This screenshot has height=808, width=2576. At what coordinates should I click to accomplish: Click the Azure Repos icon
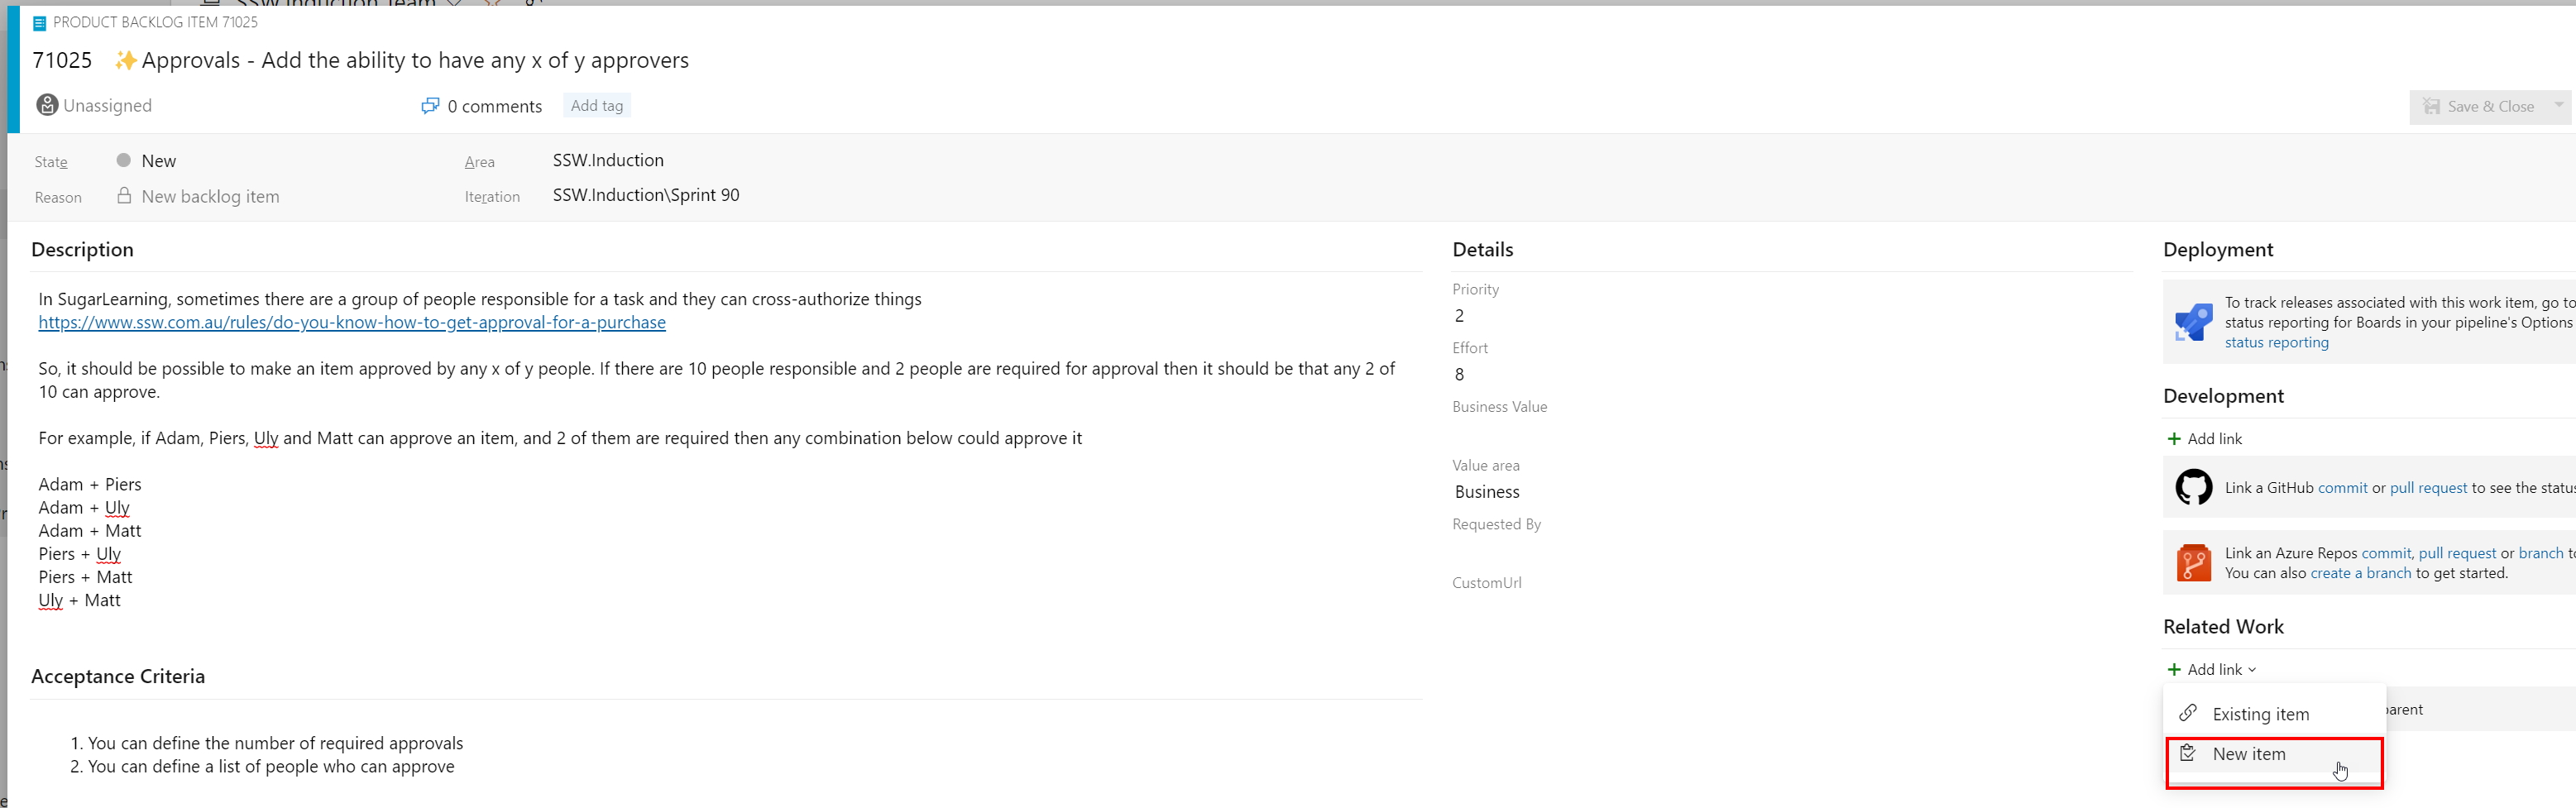(x=2193, y=563)
